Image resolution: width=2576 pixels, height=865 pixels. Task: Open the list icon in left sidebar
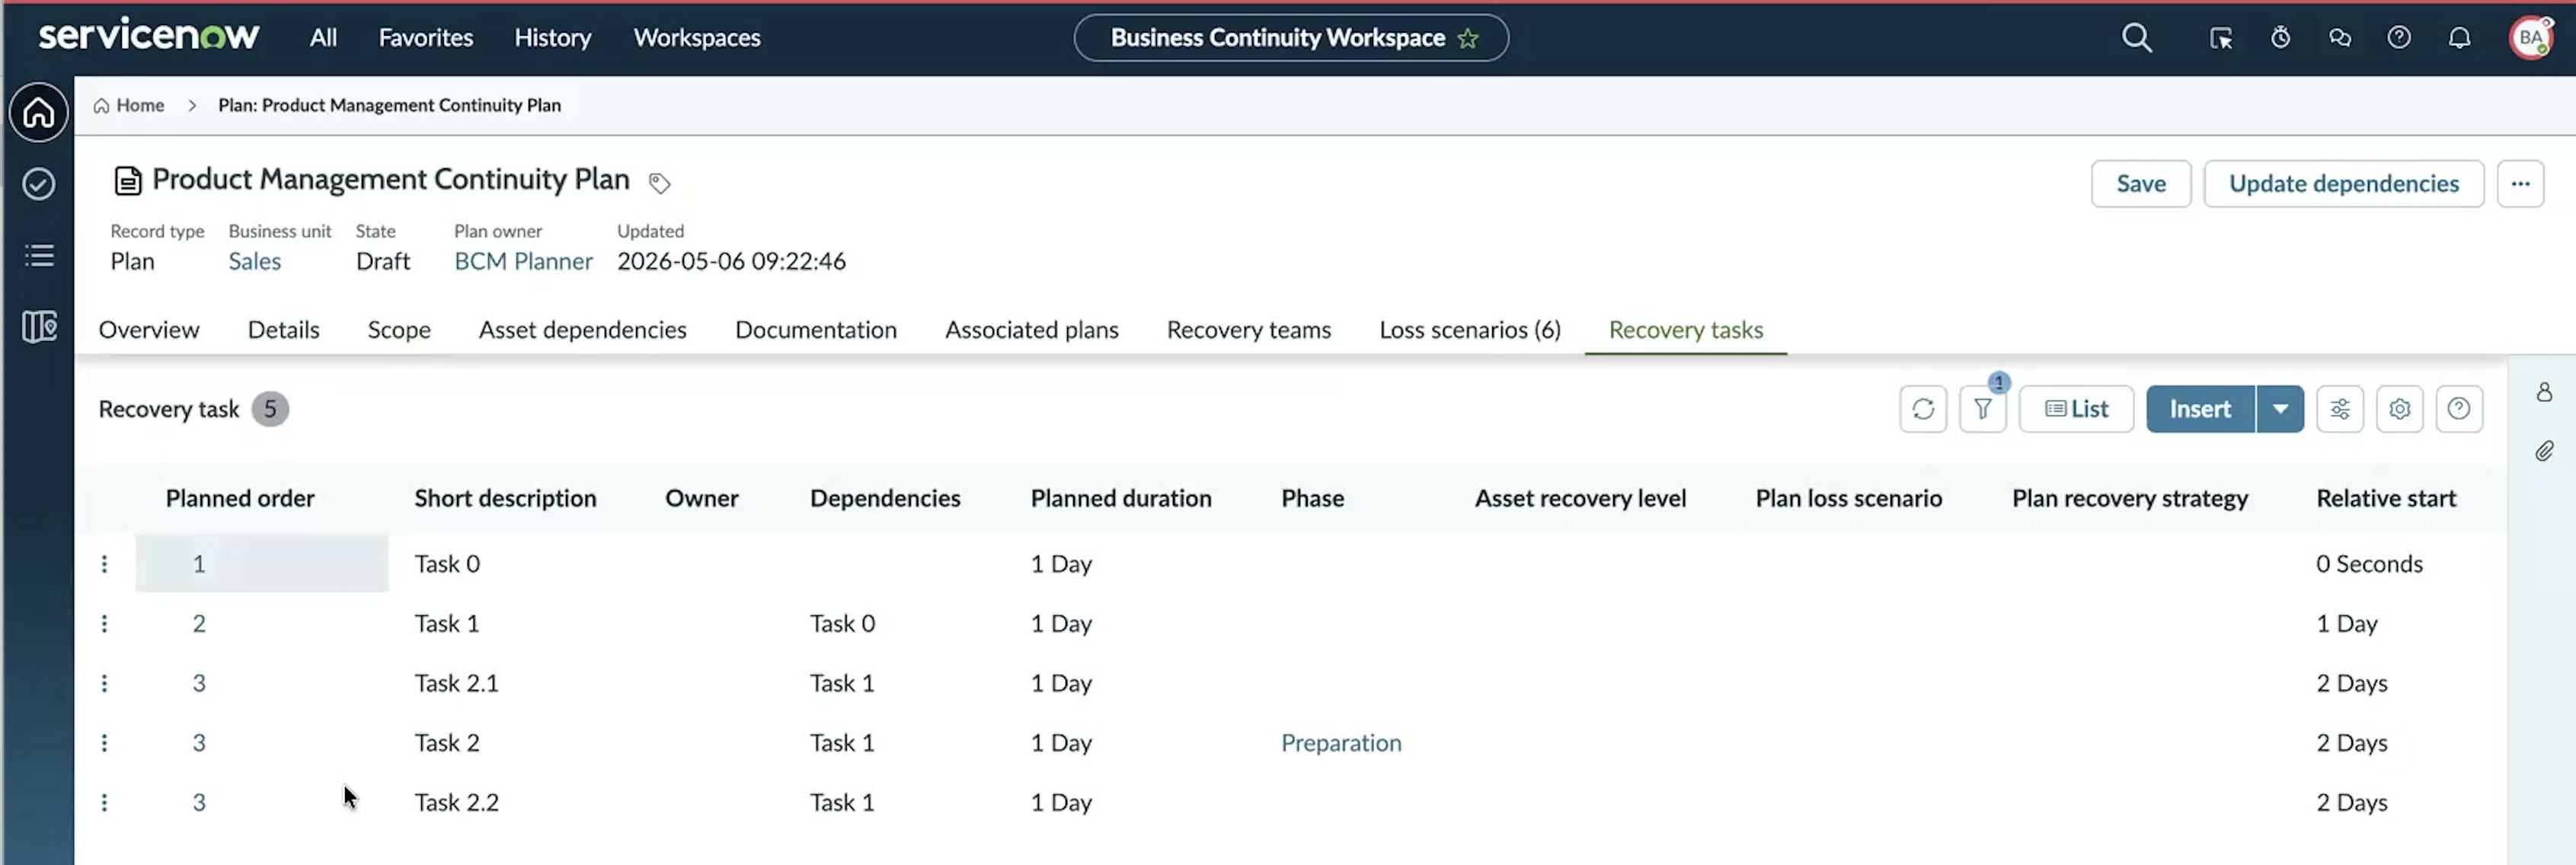click(38, 255)
